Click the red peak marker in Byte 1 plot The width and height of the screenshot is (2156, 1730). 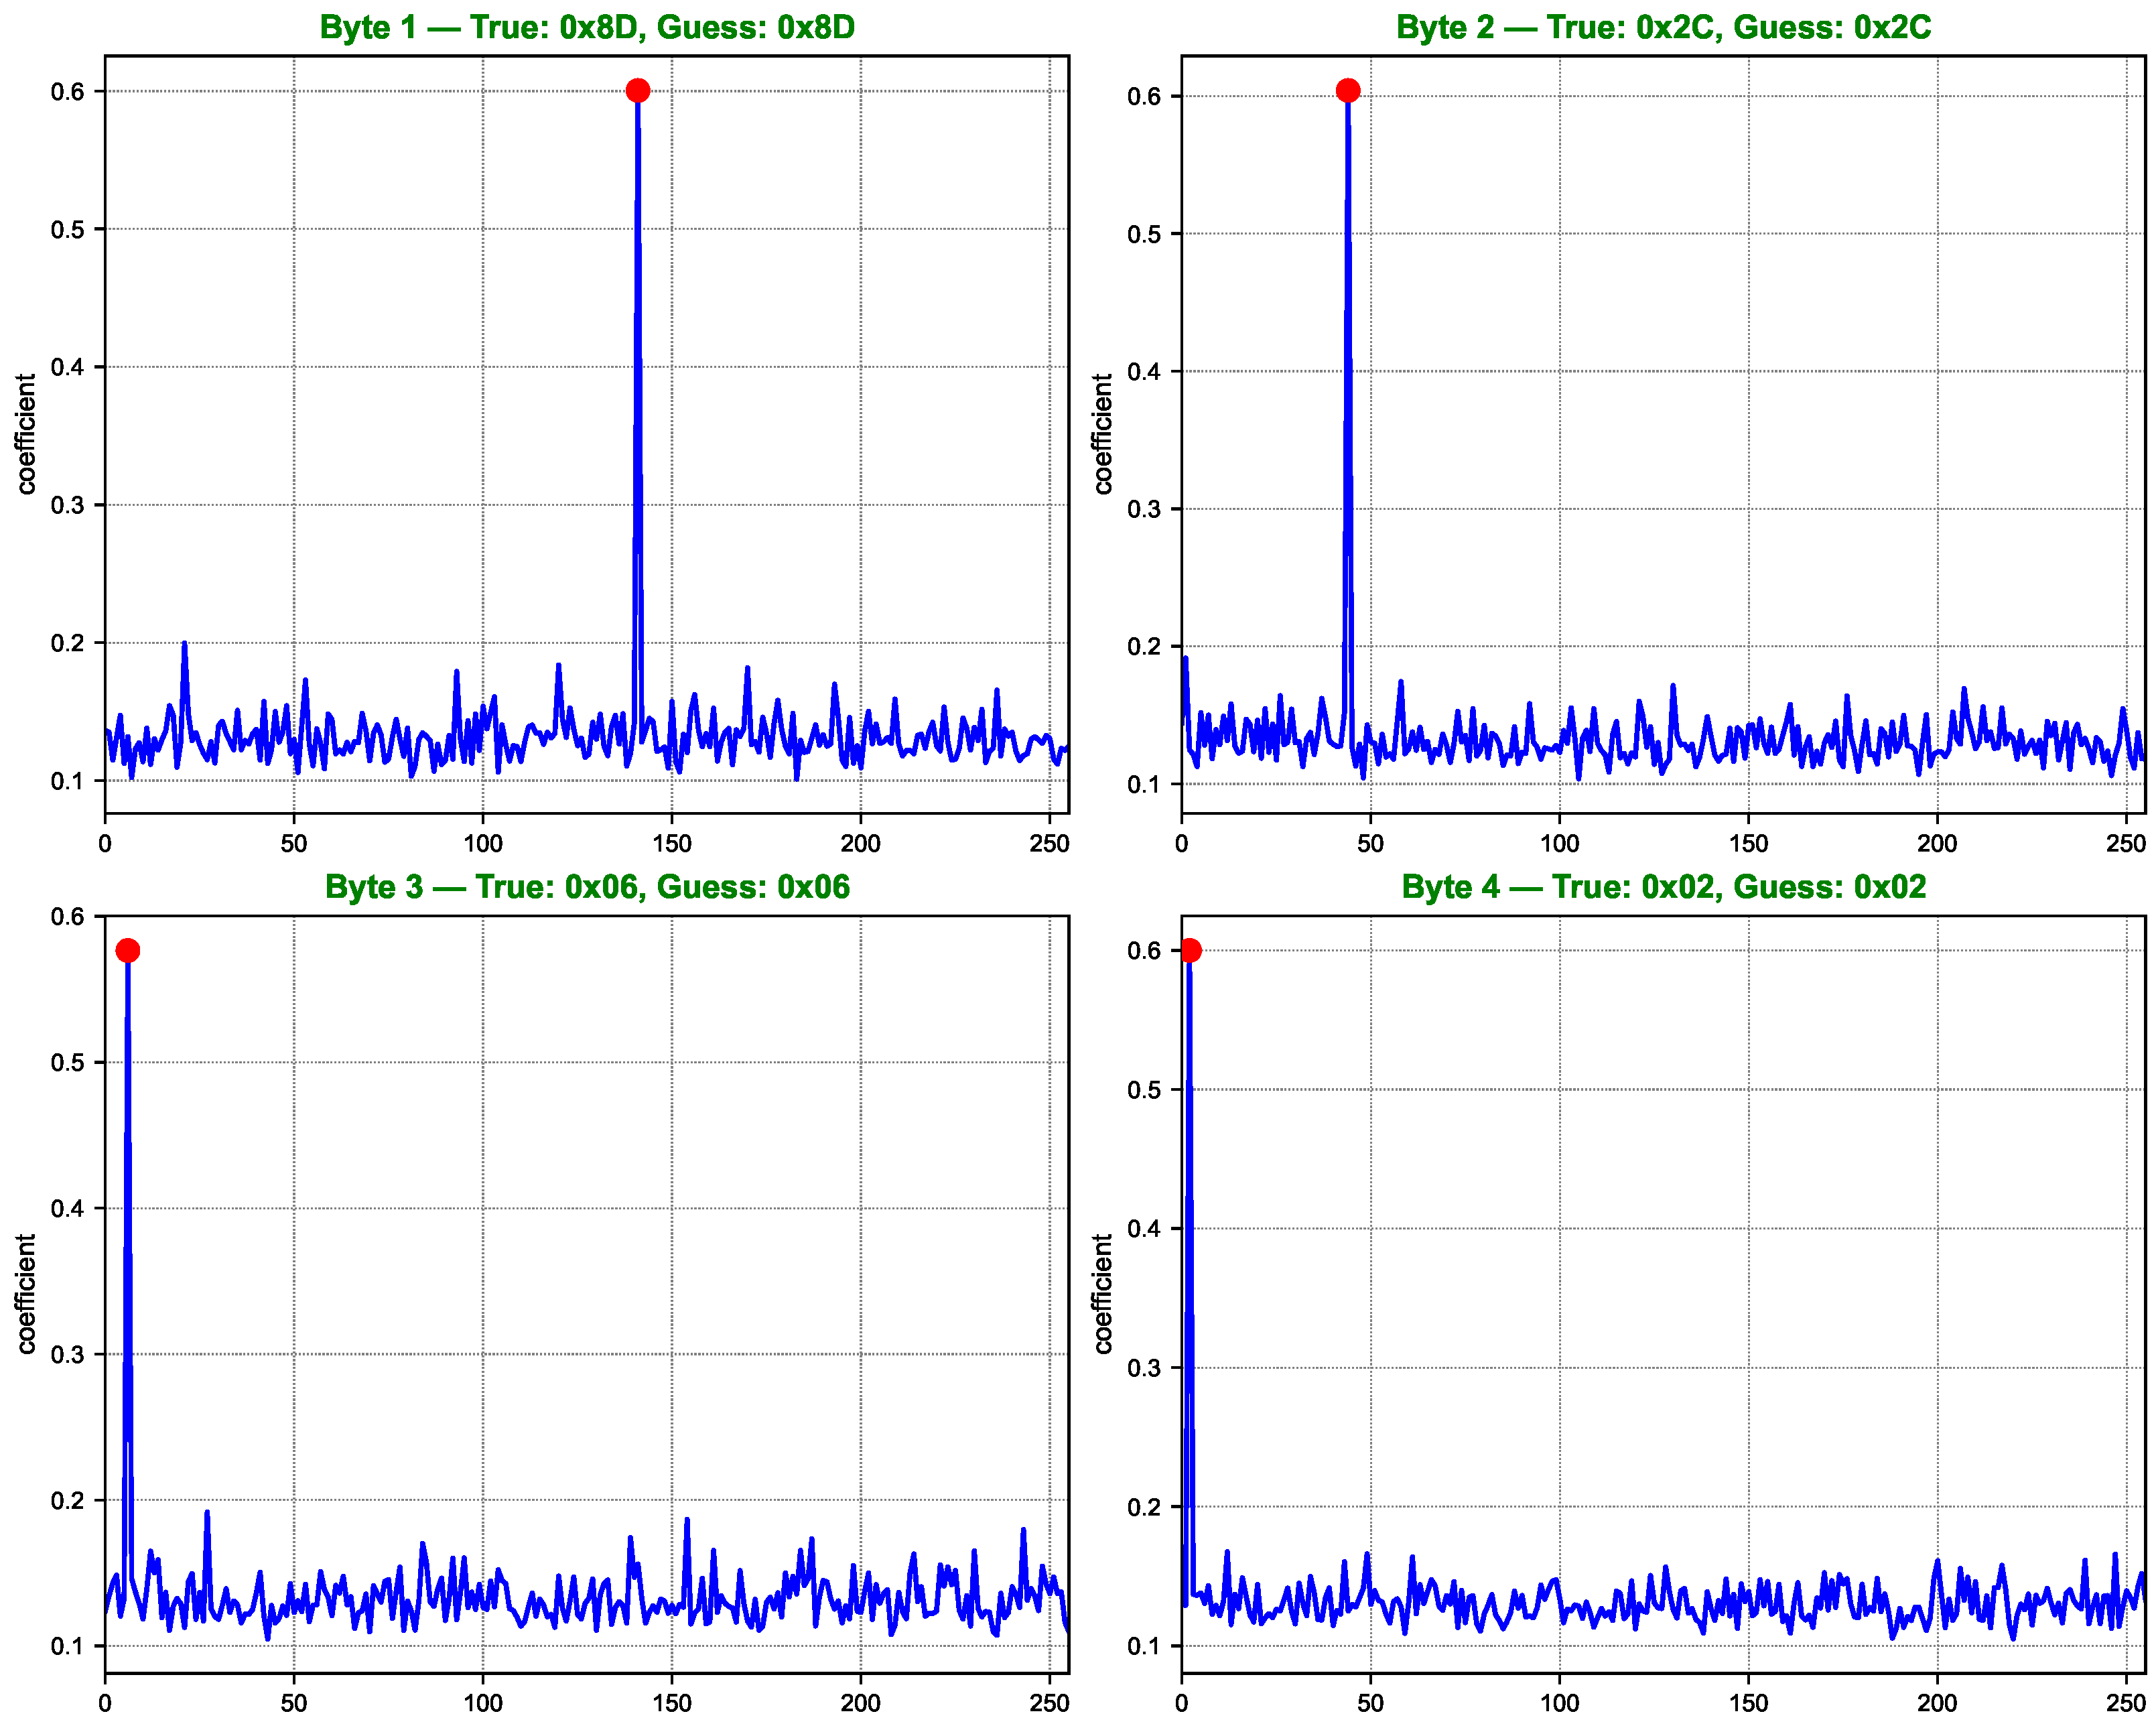pyautogui.click(x=637, y=91)
